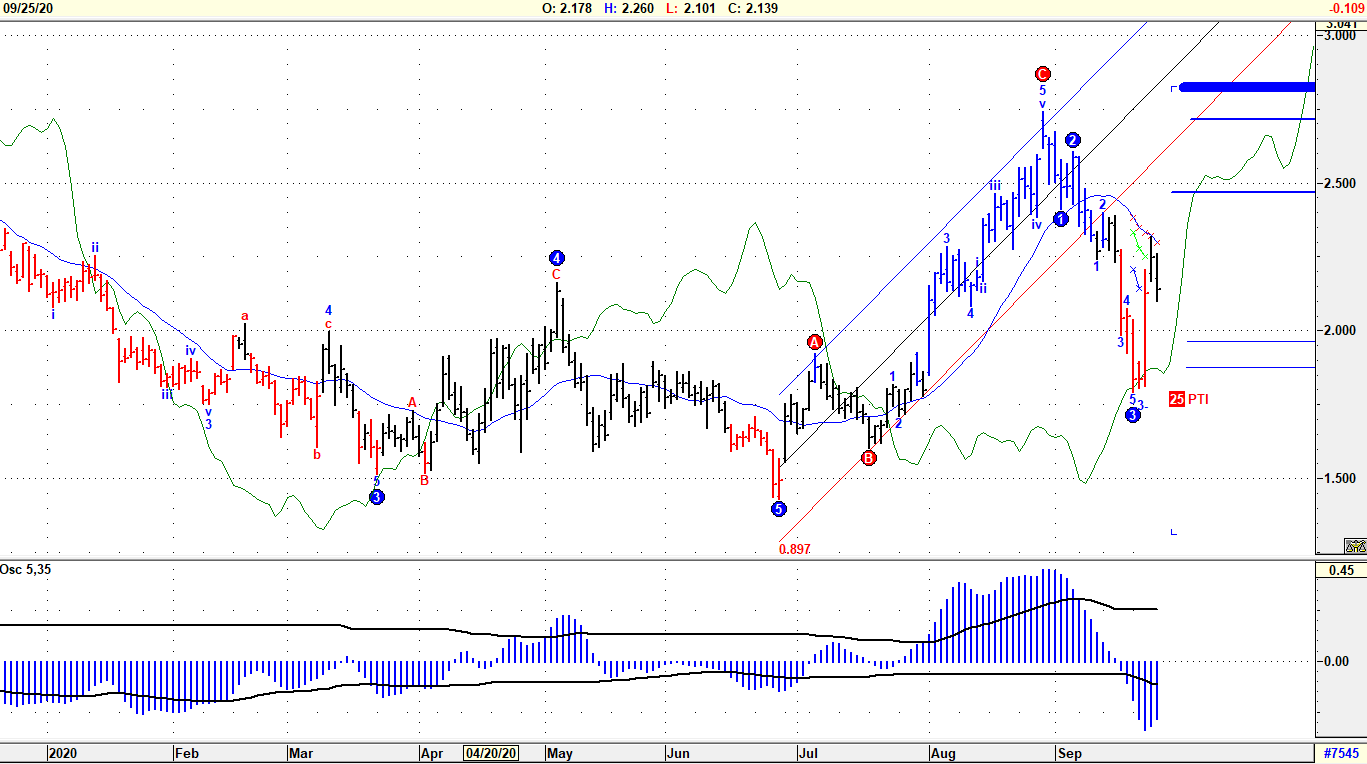Screen dimensions: 1367x764
Task: Click blue circled 2 marker near September top
Action: pyautogui.click(x=1073, y=140)
